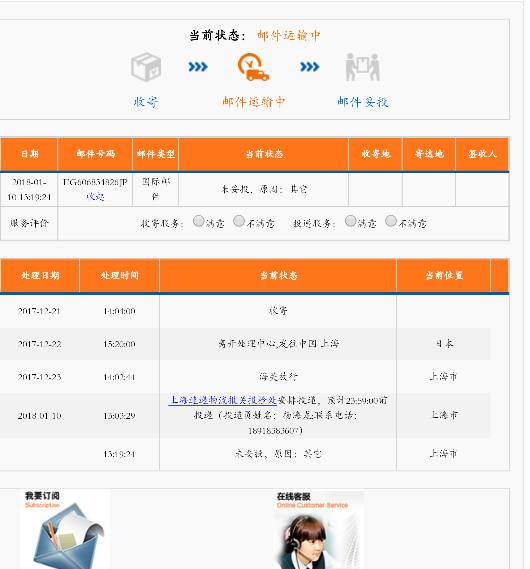Viewport: 530px width, 569px height.
Task: Click the 处理时间 column header
Action: point(119,275)
